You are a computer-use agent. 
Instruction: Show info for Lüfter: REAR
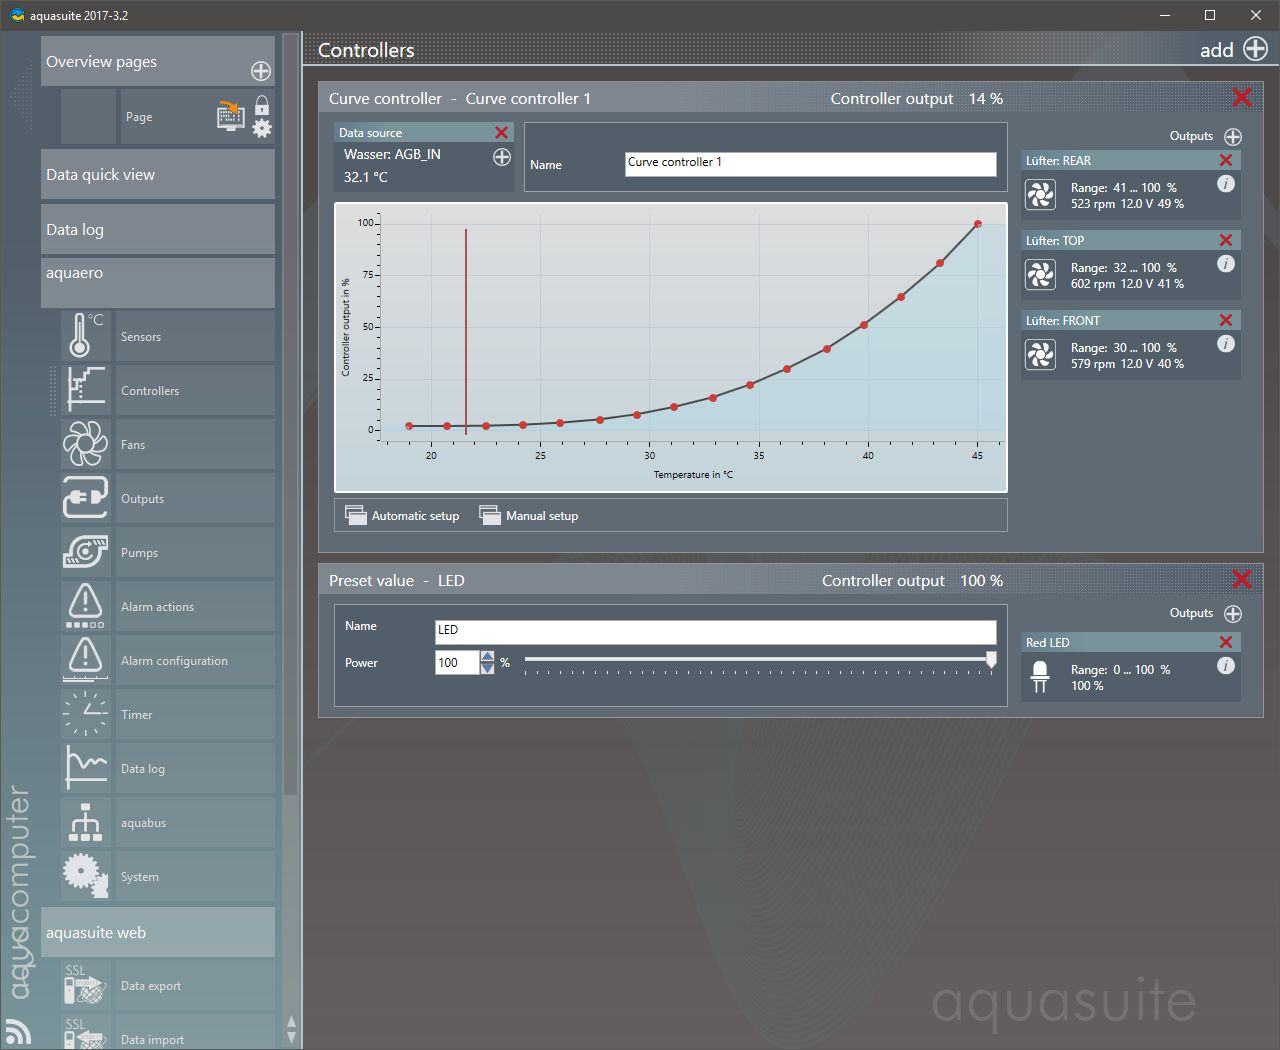coord(1226,184)
